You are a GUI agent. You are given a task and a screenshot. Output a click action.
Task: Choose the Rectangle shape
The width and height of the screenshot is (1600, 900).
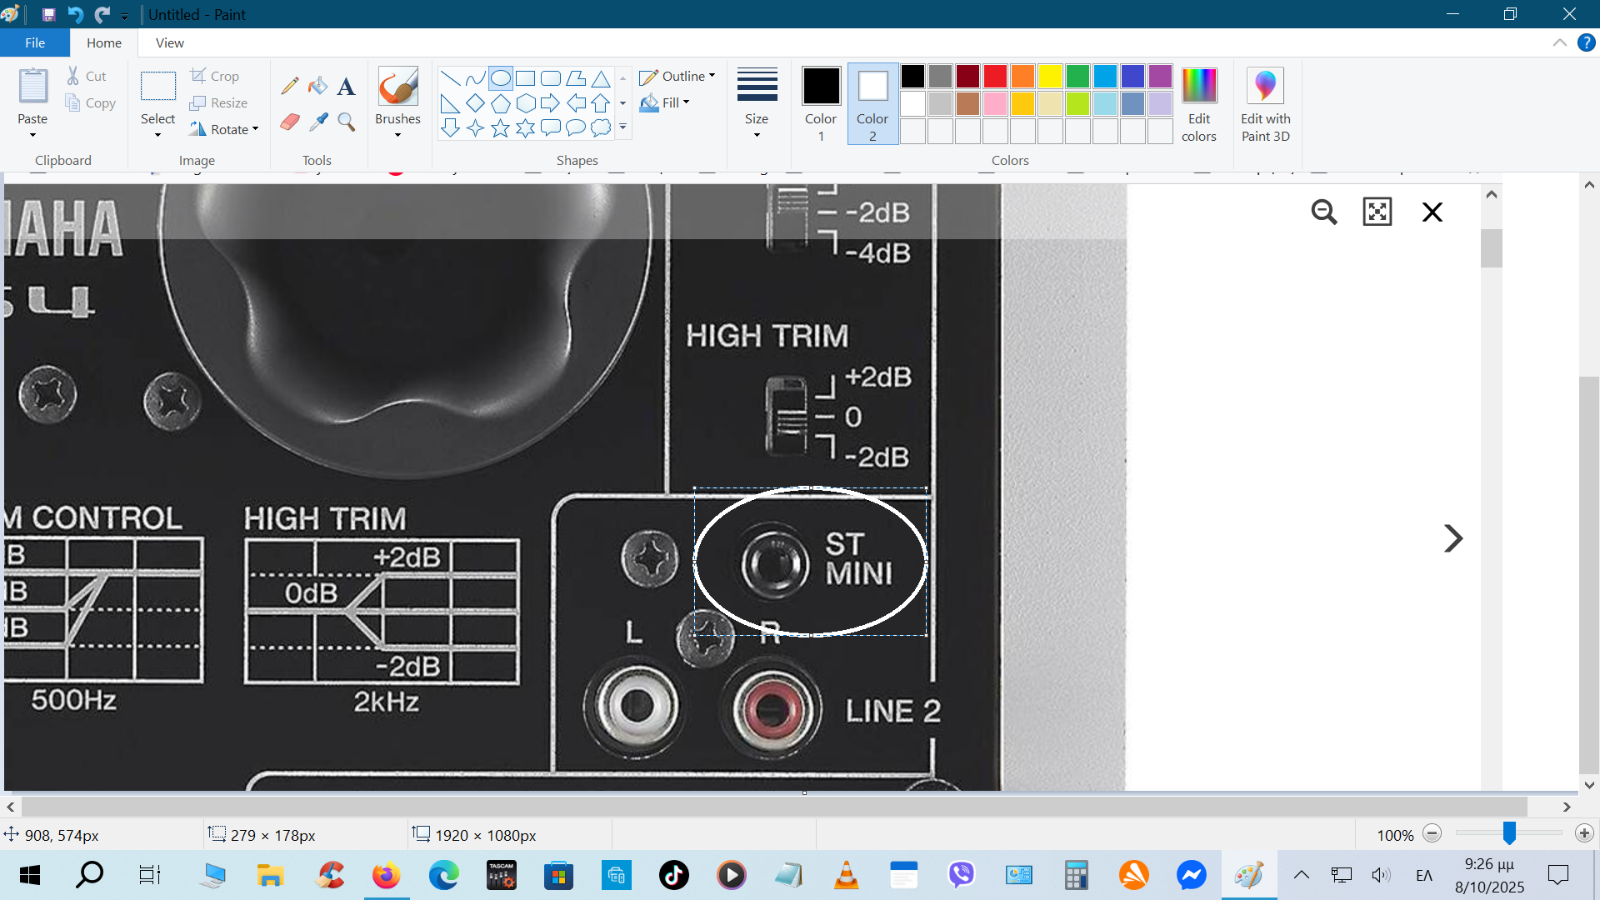pyautogui.click(x=526, y=78)
